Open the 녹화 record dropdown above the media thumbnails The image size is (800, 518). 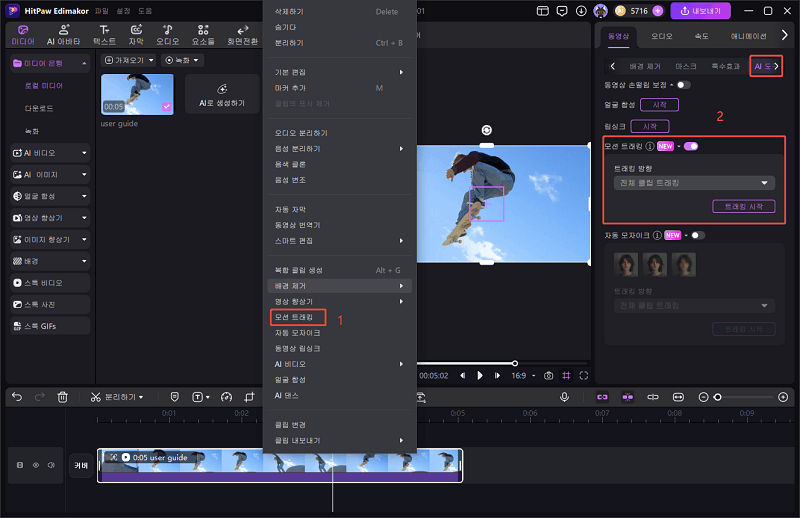pyautogui.click(x=182, y=60)
